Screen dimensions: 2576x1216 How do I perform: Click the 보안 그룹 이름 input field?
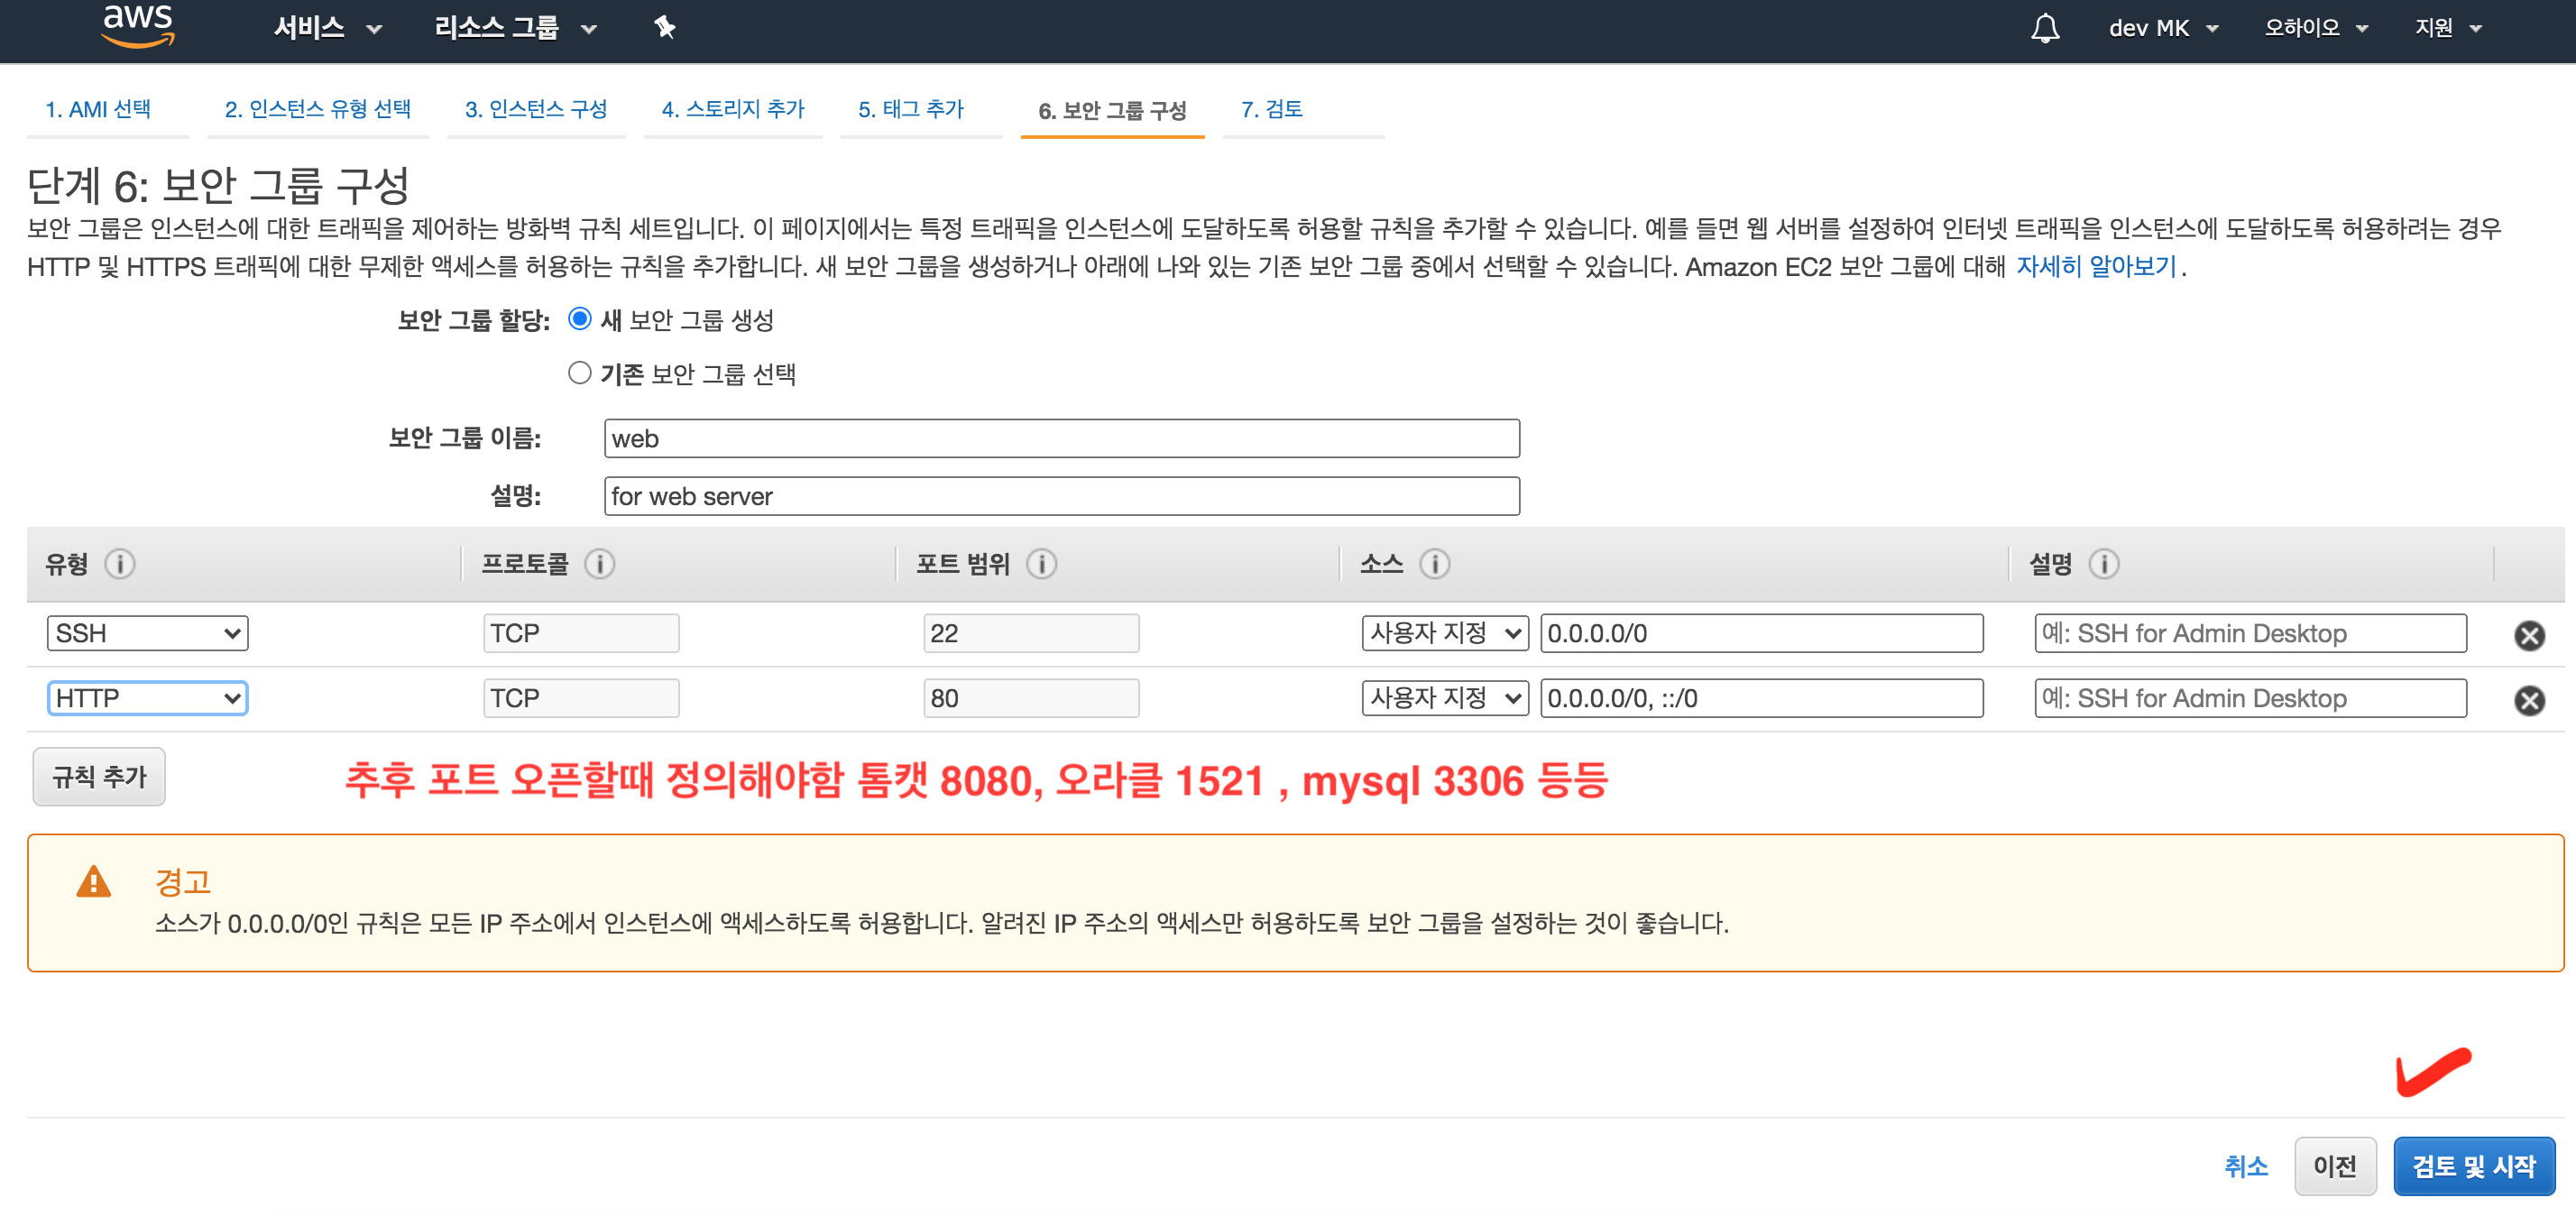tap(1061, 439)
